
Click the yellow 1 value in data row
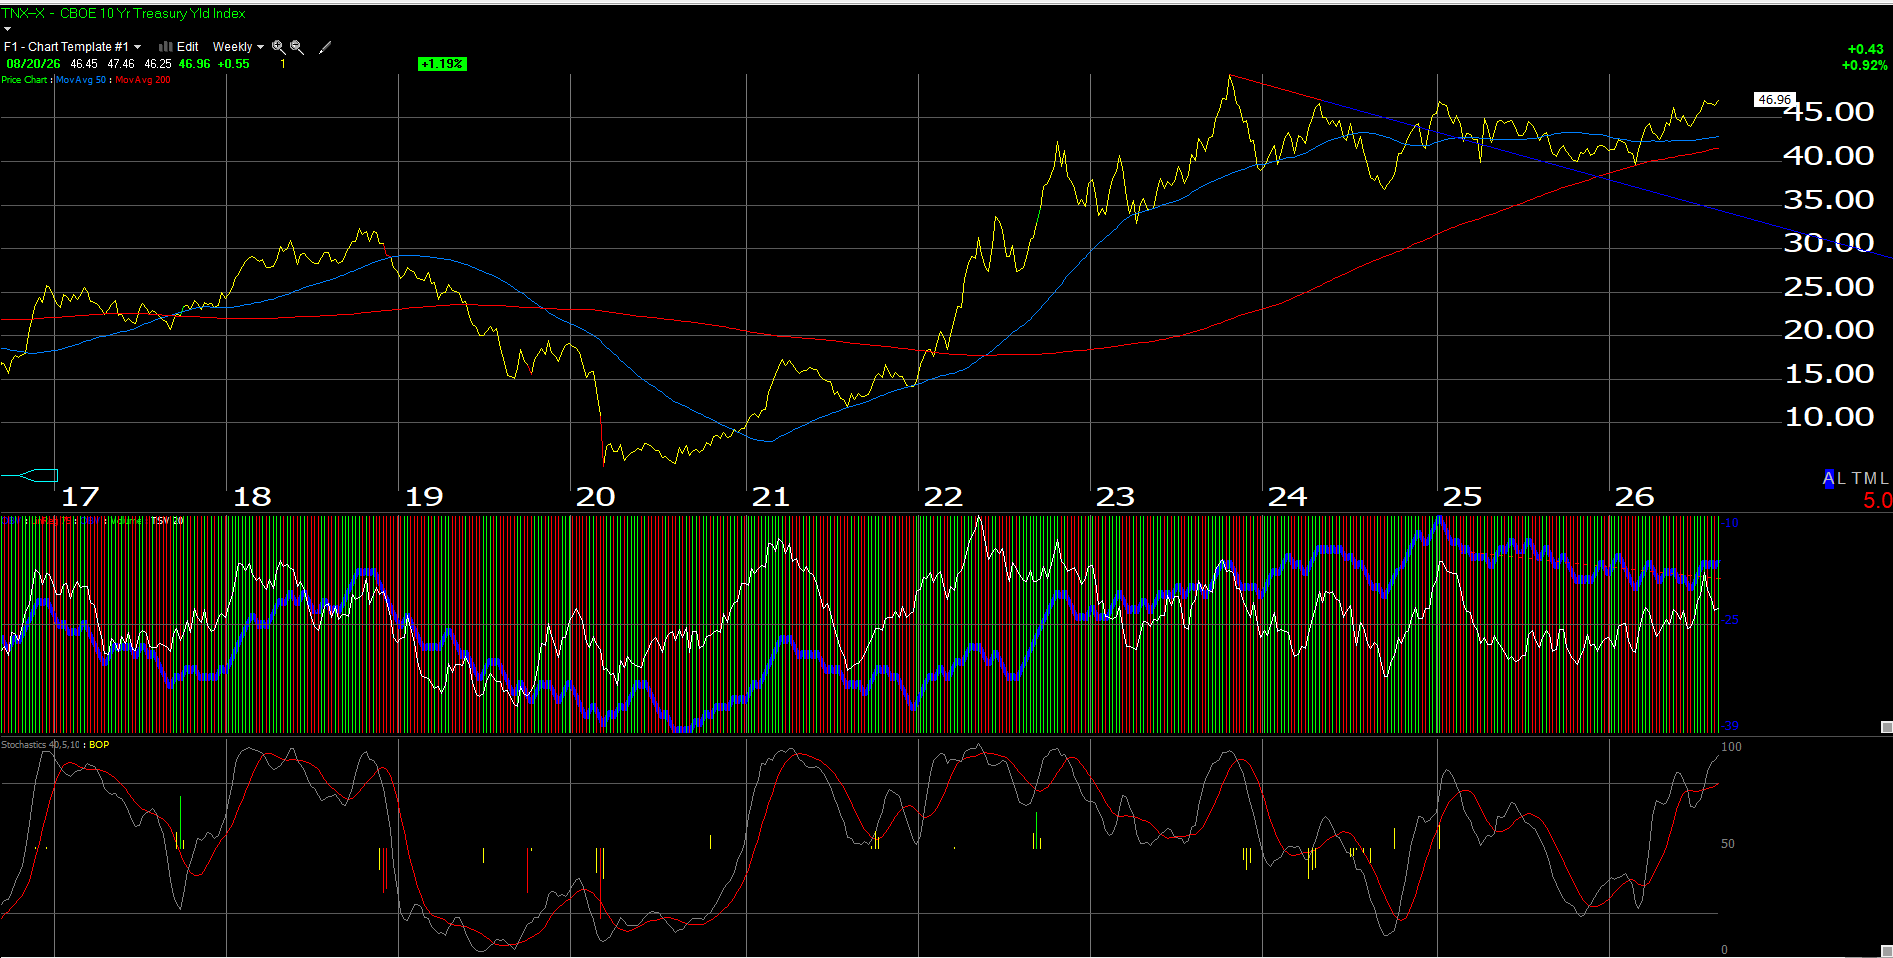point(283,64)
